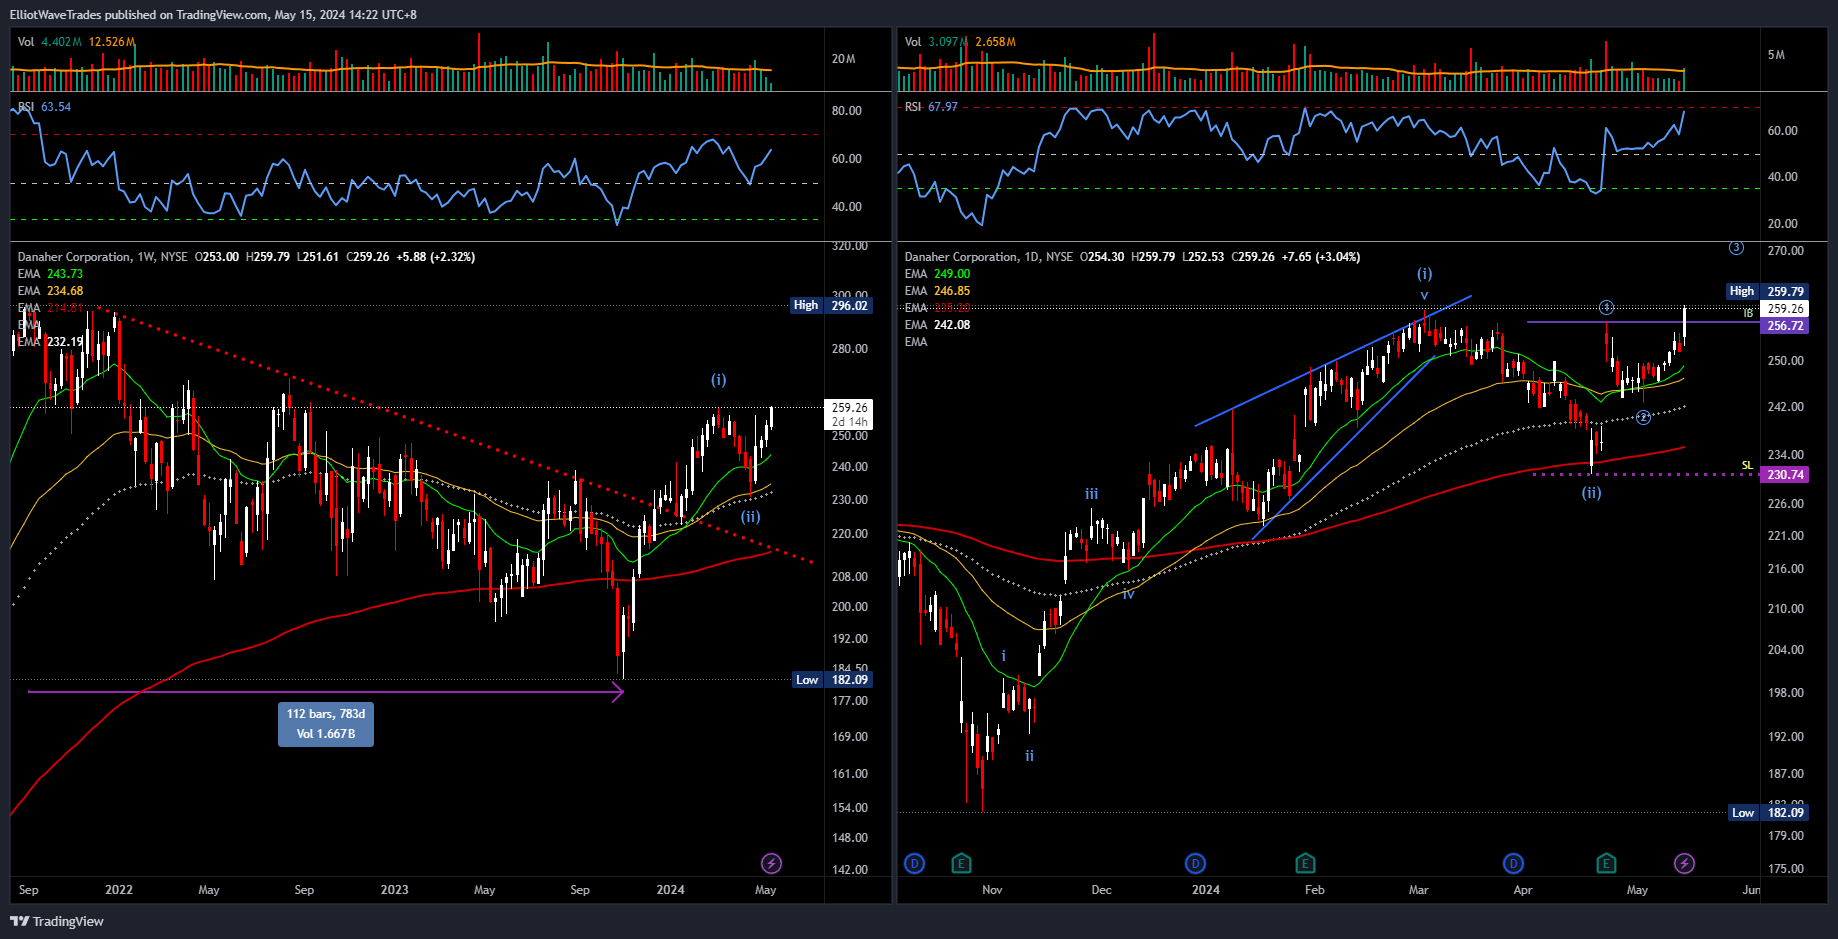Click the earnings E marker just left of the Nov label

click(x=961, y=863)
